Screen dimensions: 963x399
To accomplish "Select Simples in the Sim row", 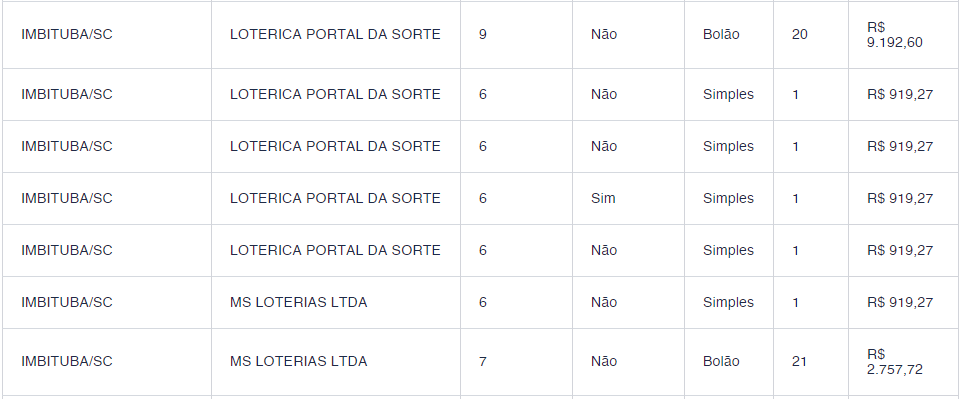I will click(728, 198).
